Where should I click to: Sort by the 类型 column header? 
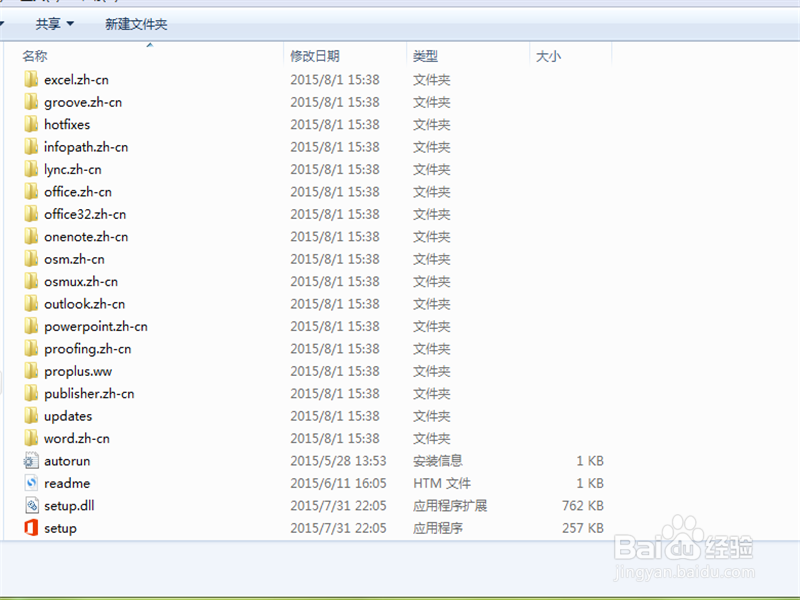tap(426, 56)
